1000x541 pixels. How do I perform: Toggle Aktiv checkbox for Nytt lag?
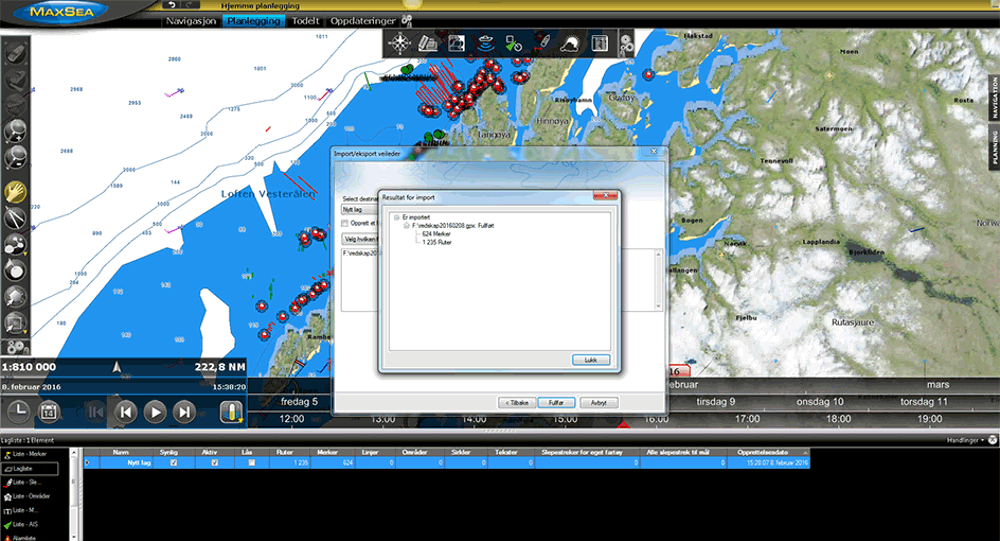(214, 463)
